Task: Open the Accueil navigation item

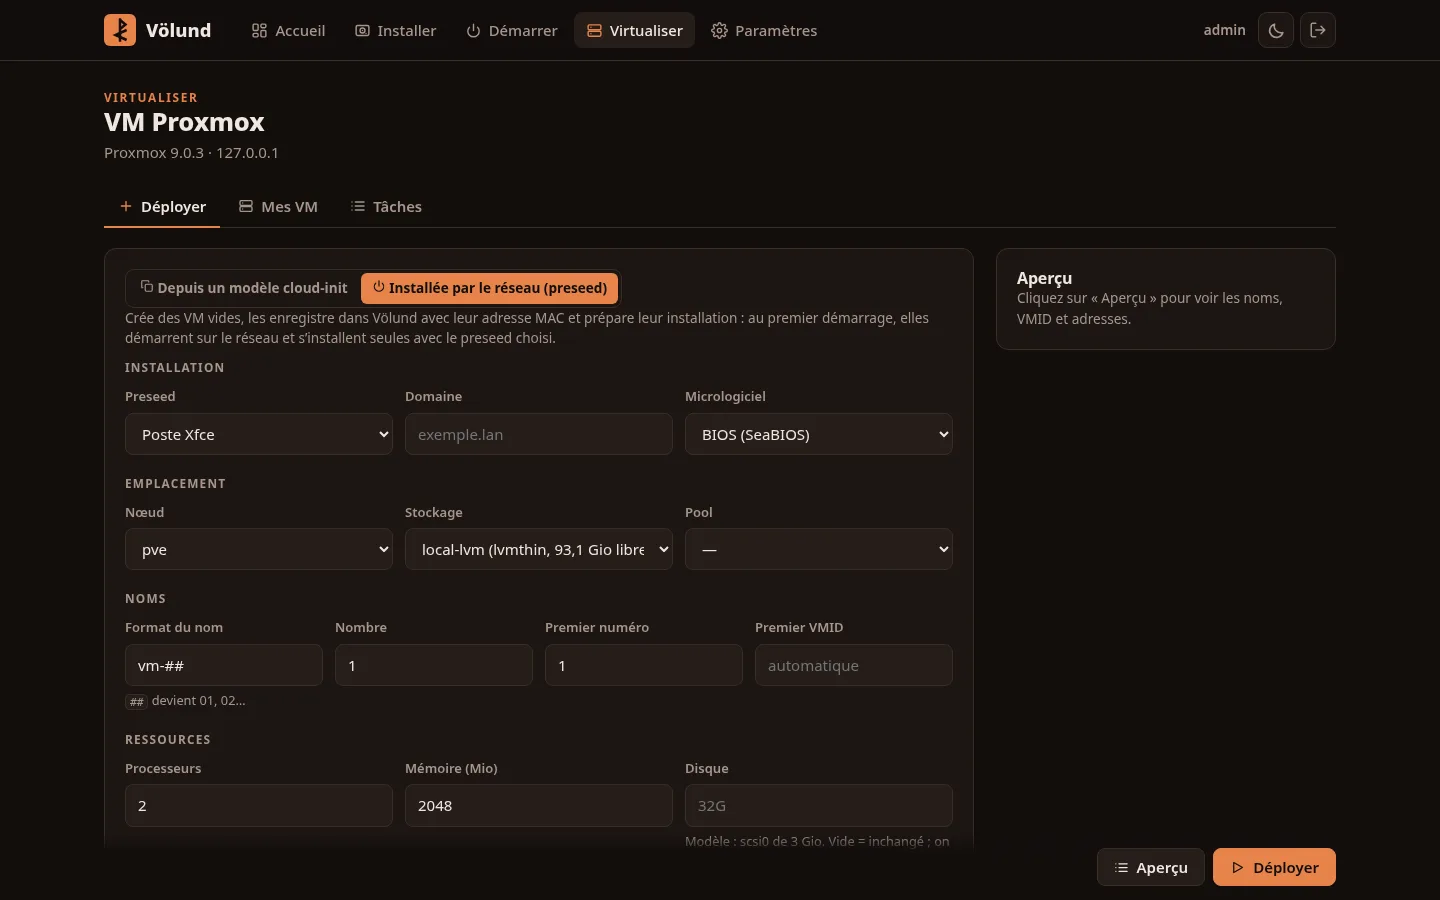Action: [x=288, y=31]
